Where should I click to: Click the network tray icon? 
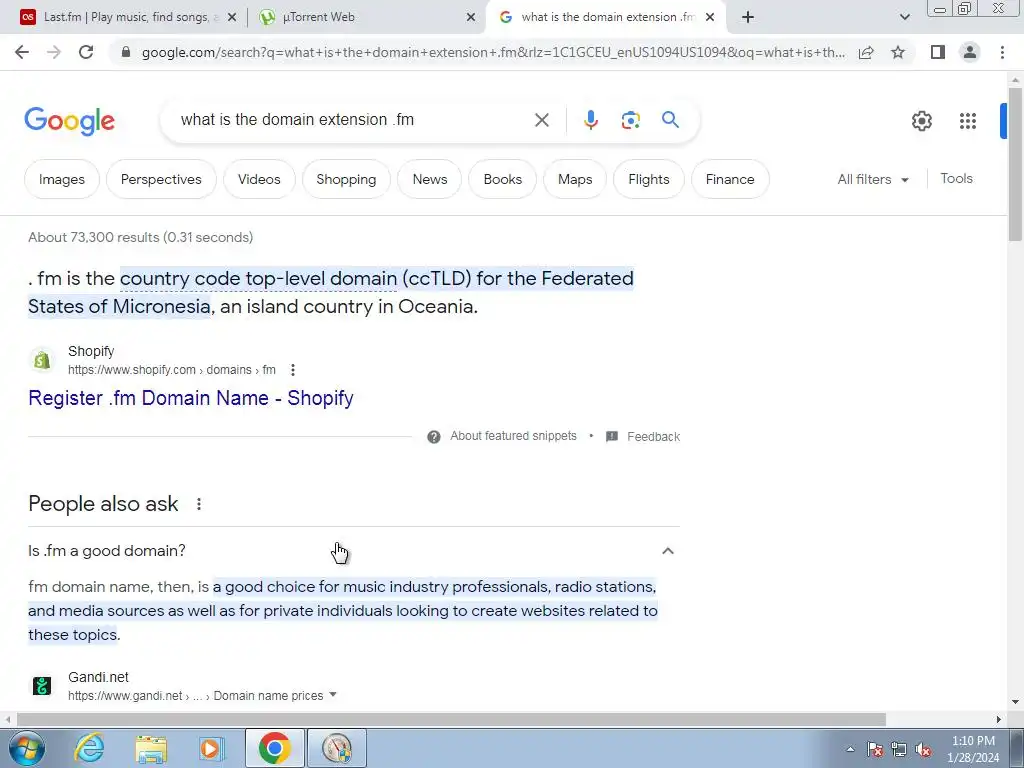pyautogui.click(x=899, y=750)
